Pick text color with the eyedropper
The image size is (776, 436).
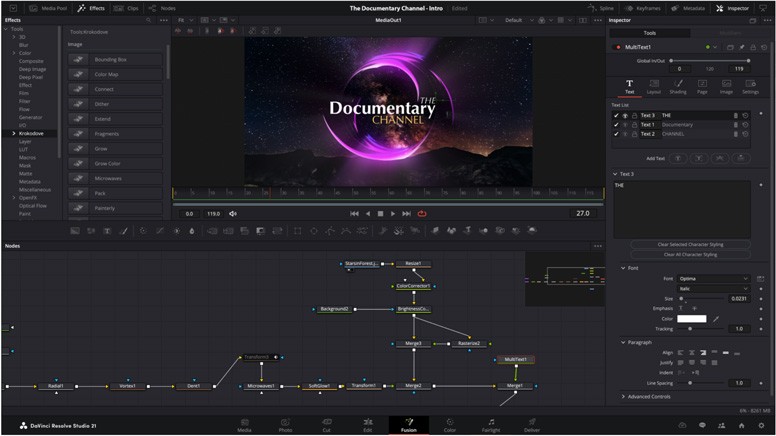pyautogui.click(x=716, y=319)
